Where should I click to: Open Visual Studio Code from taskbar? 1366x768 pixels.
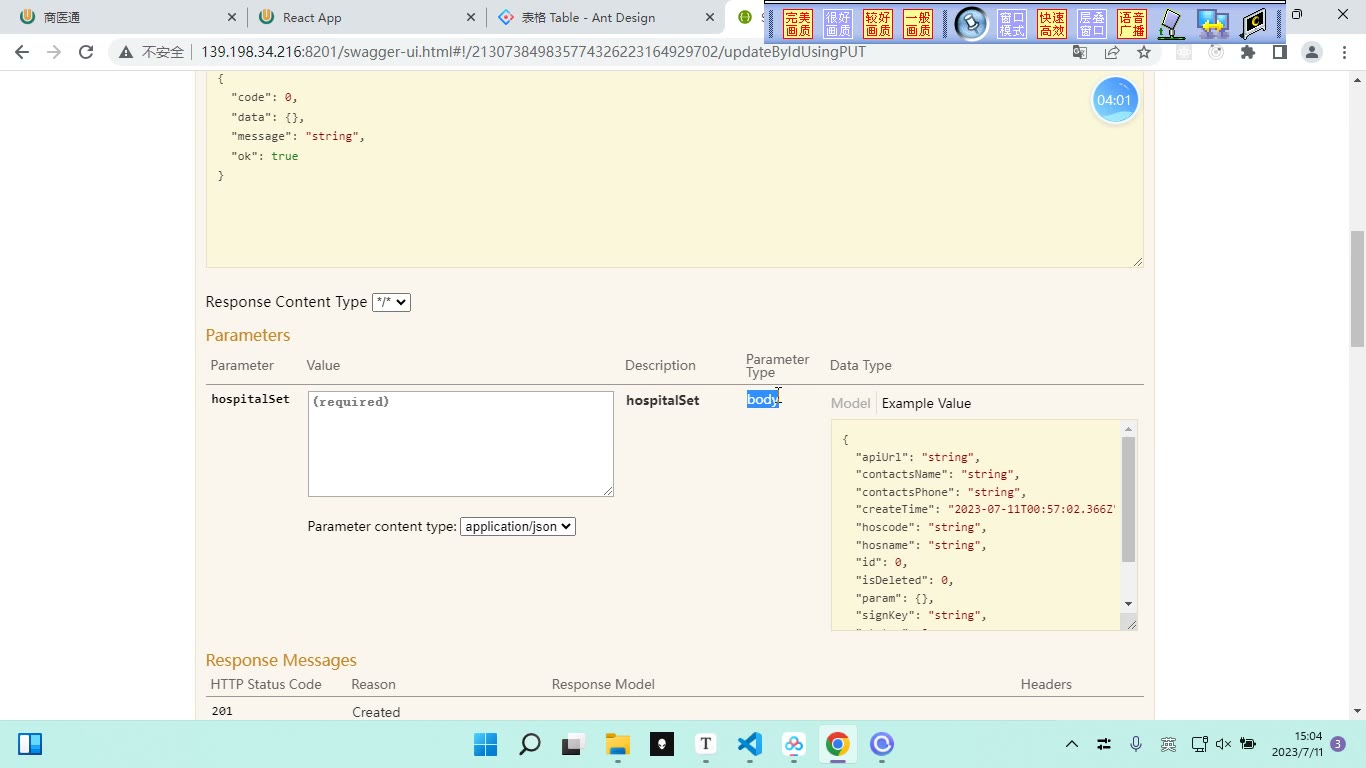(x=750, y=744)
